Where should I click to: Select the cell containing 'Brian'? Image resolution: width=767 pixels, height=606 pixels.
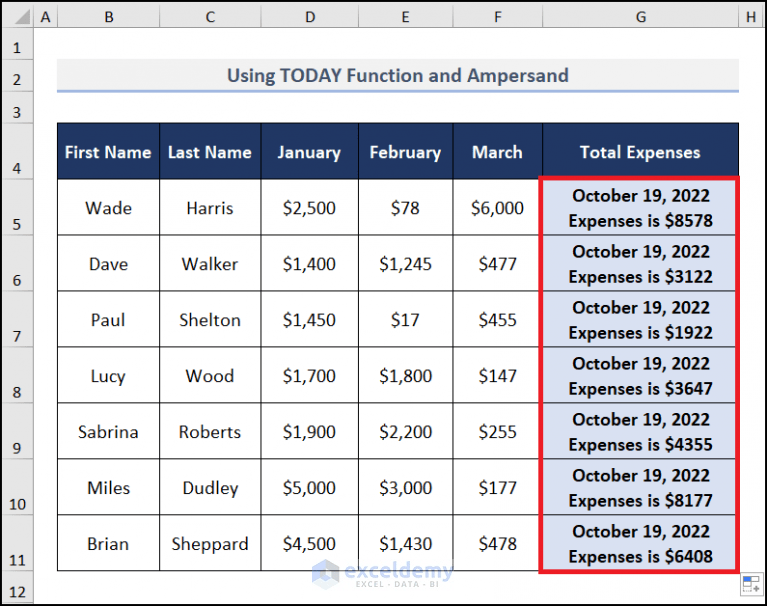click(x=108, y=543)
